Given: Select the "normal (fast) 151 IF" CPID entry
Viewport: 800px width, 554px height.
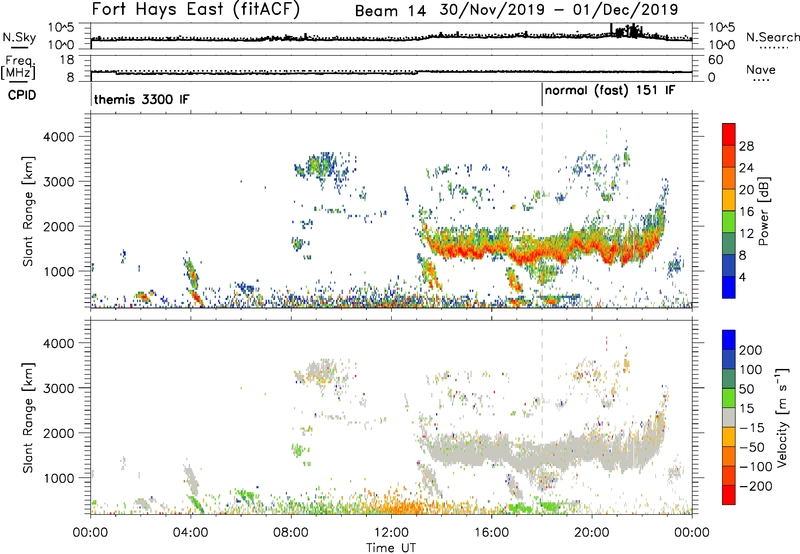Looking at the screenshot, I should coord(610,91).
